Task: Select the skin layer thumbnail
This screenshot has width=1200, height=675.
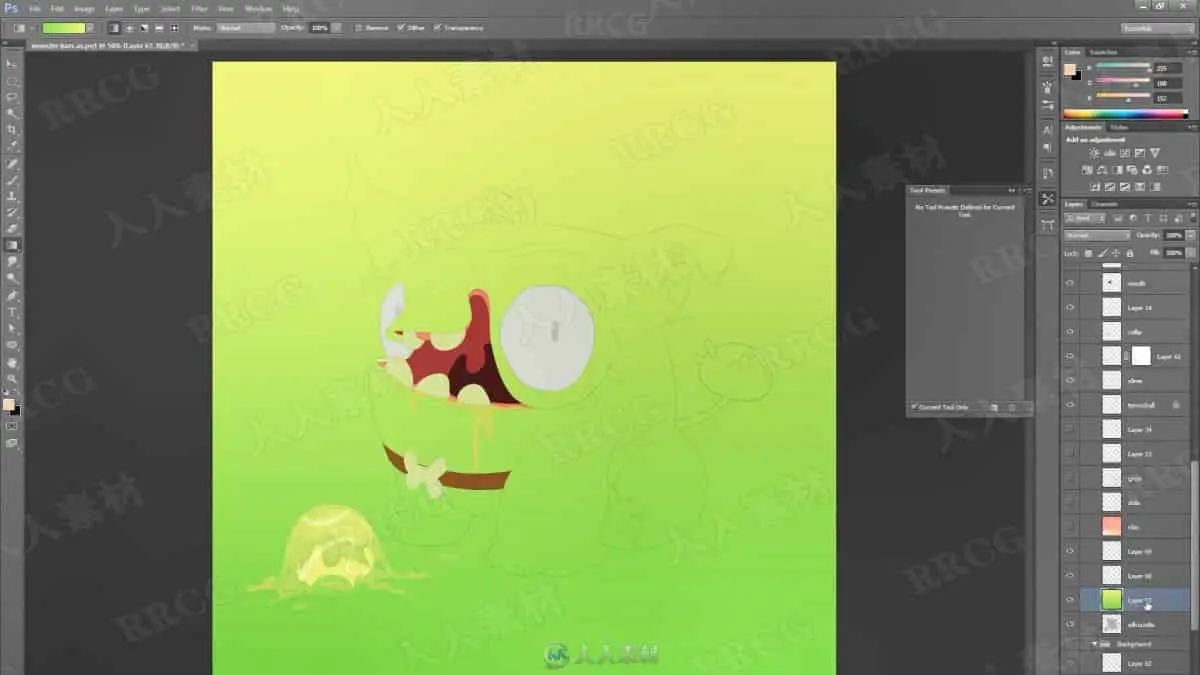Action: tap(1112, 526)
